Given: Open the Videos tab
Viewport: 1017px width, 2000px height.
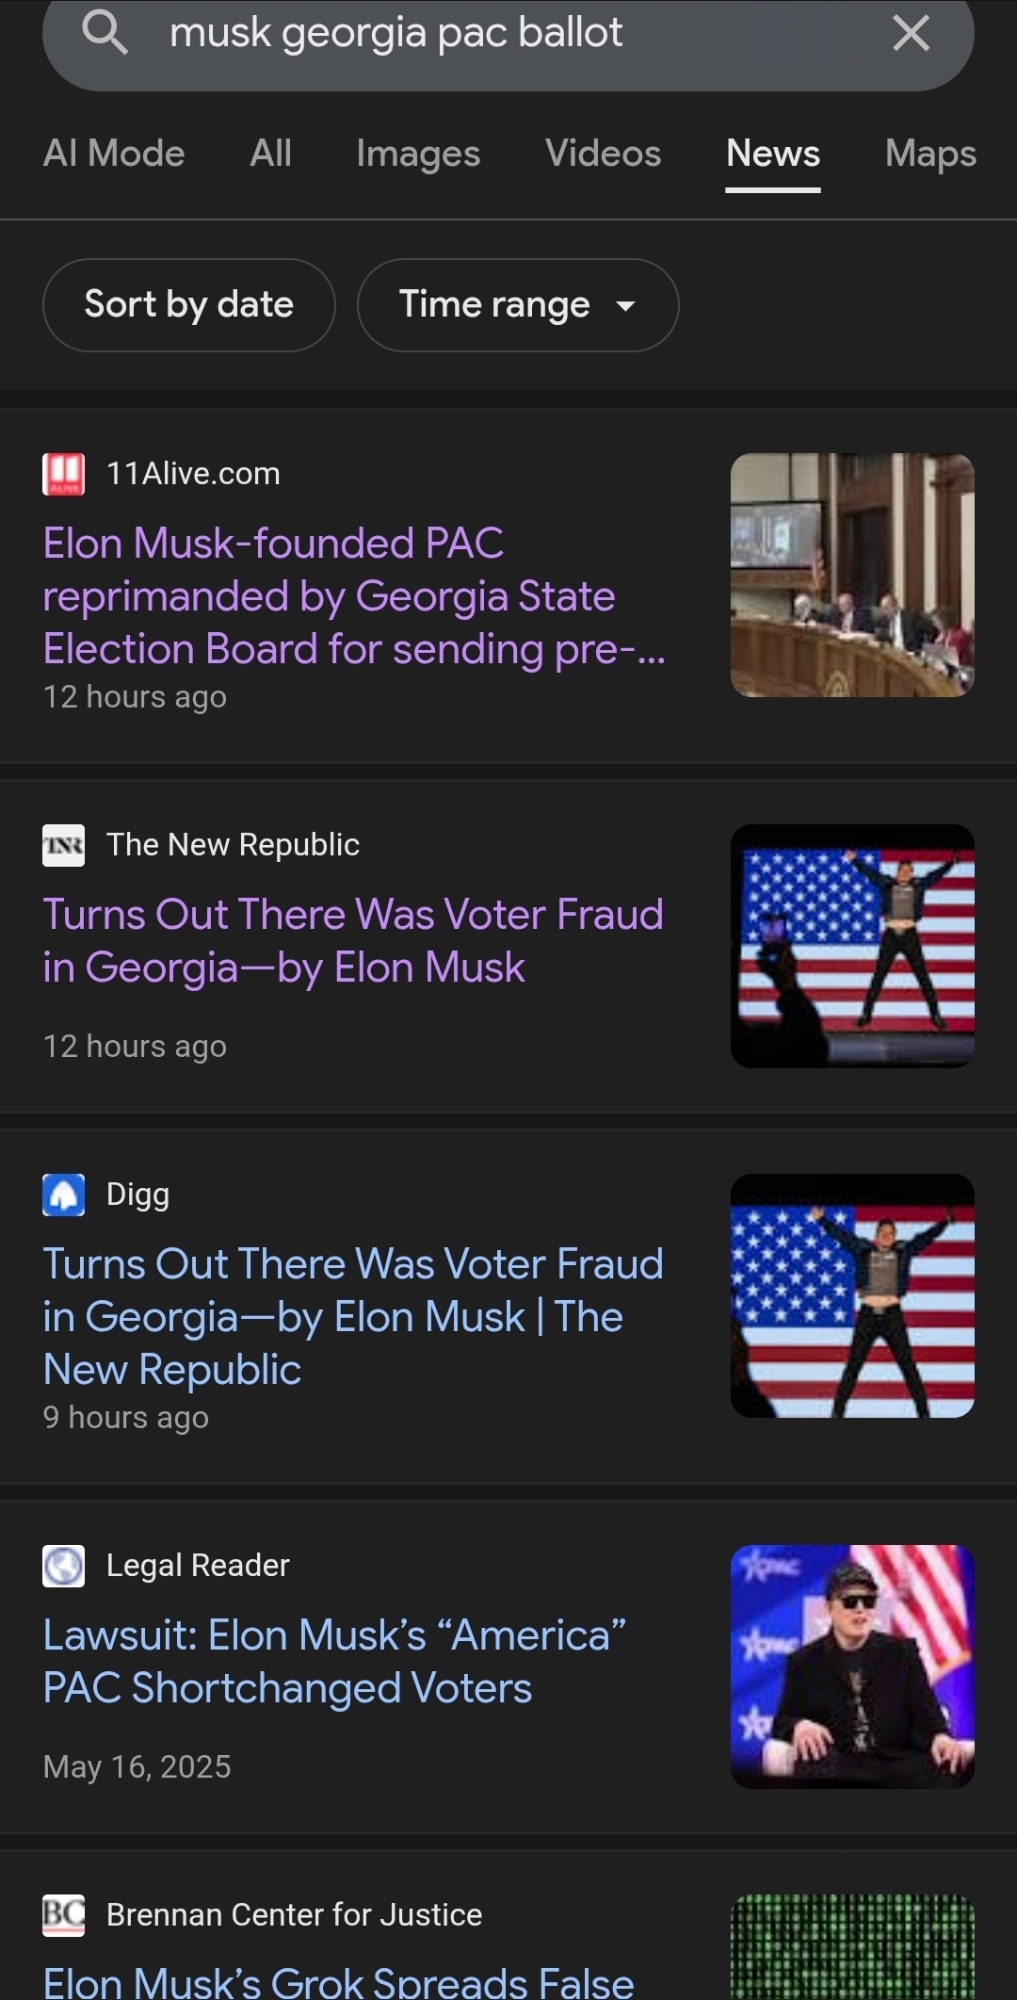Looking at the screenshot, I should (x=603, y=154).
